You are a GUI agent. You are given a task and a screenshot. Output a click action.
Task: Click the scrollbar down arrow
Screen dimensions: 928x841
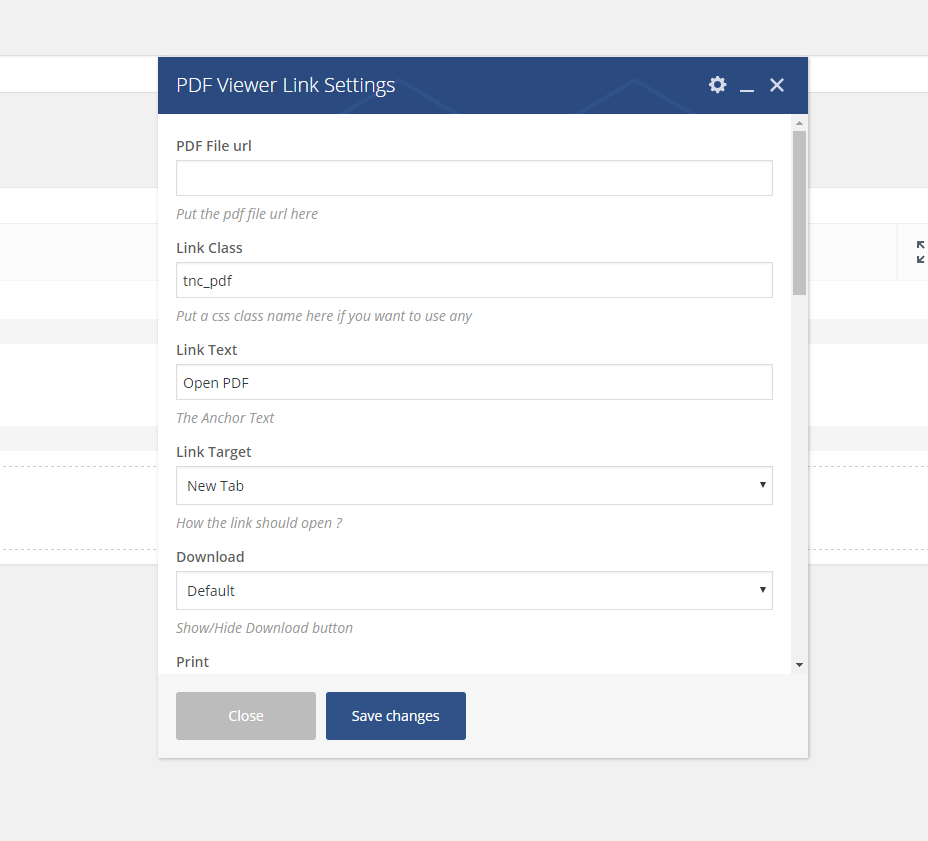(x=799, y=664)
